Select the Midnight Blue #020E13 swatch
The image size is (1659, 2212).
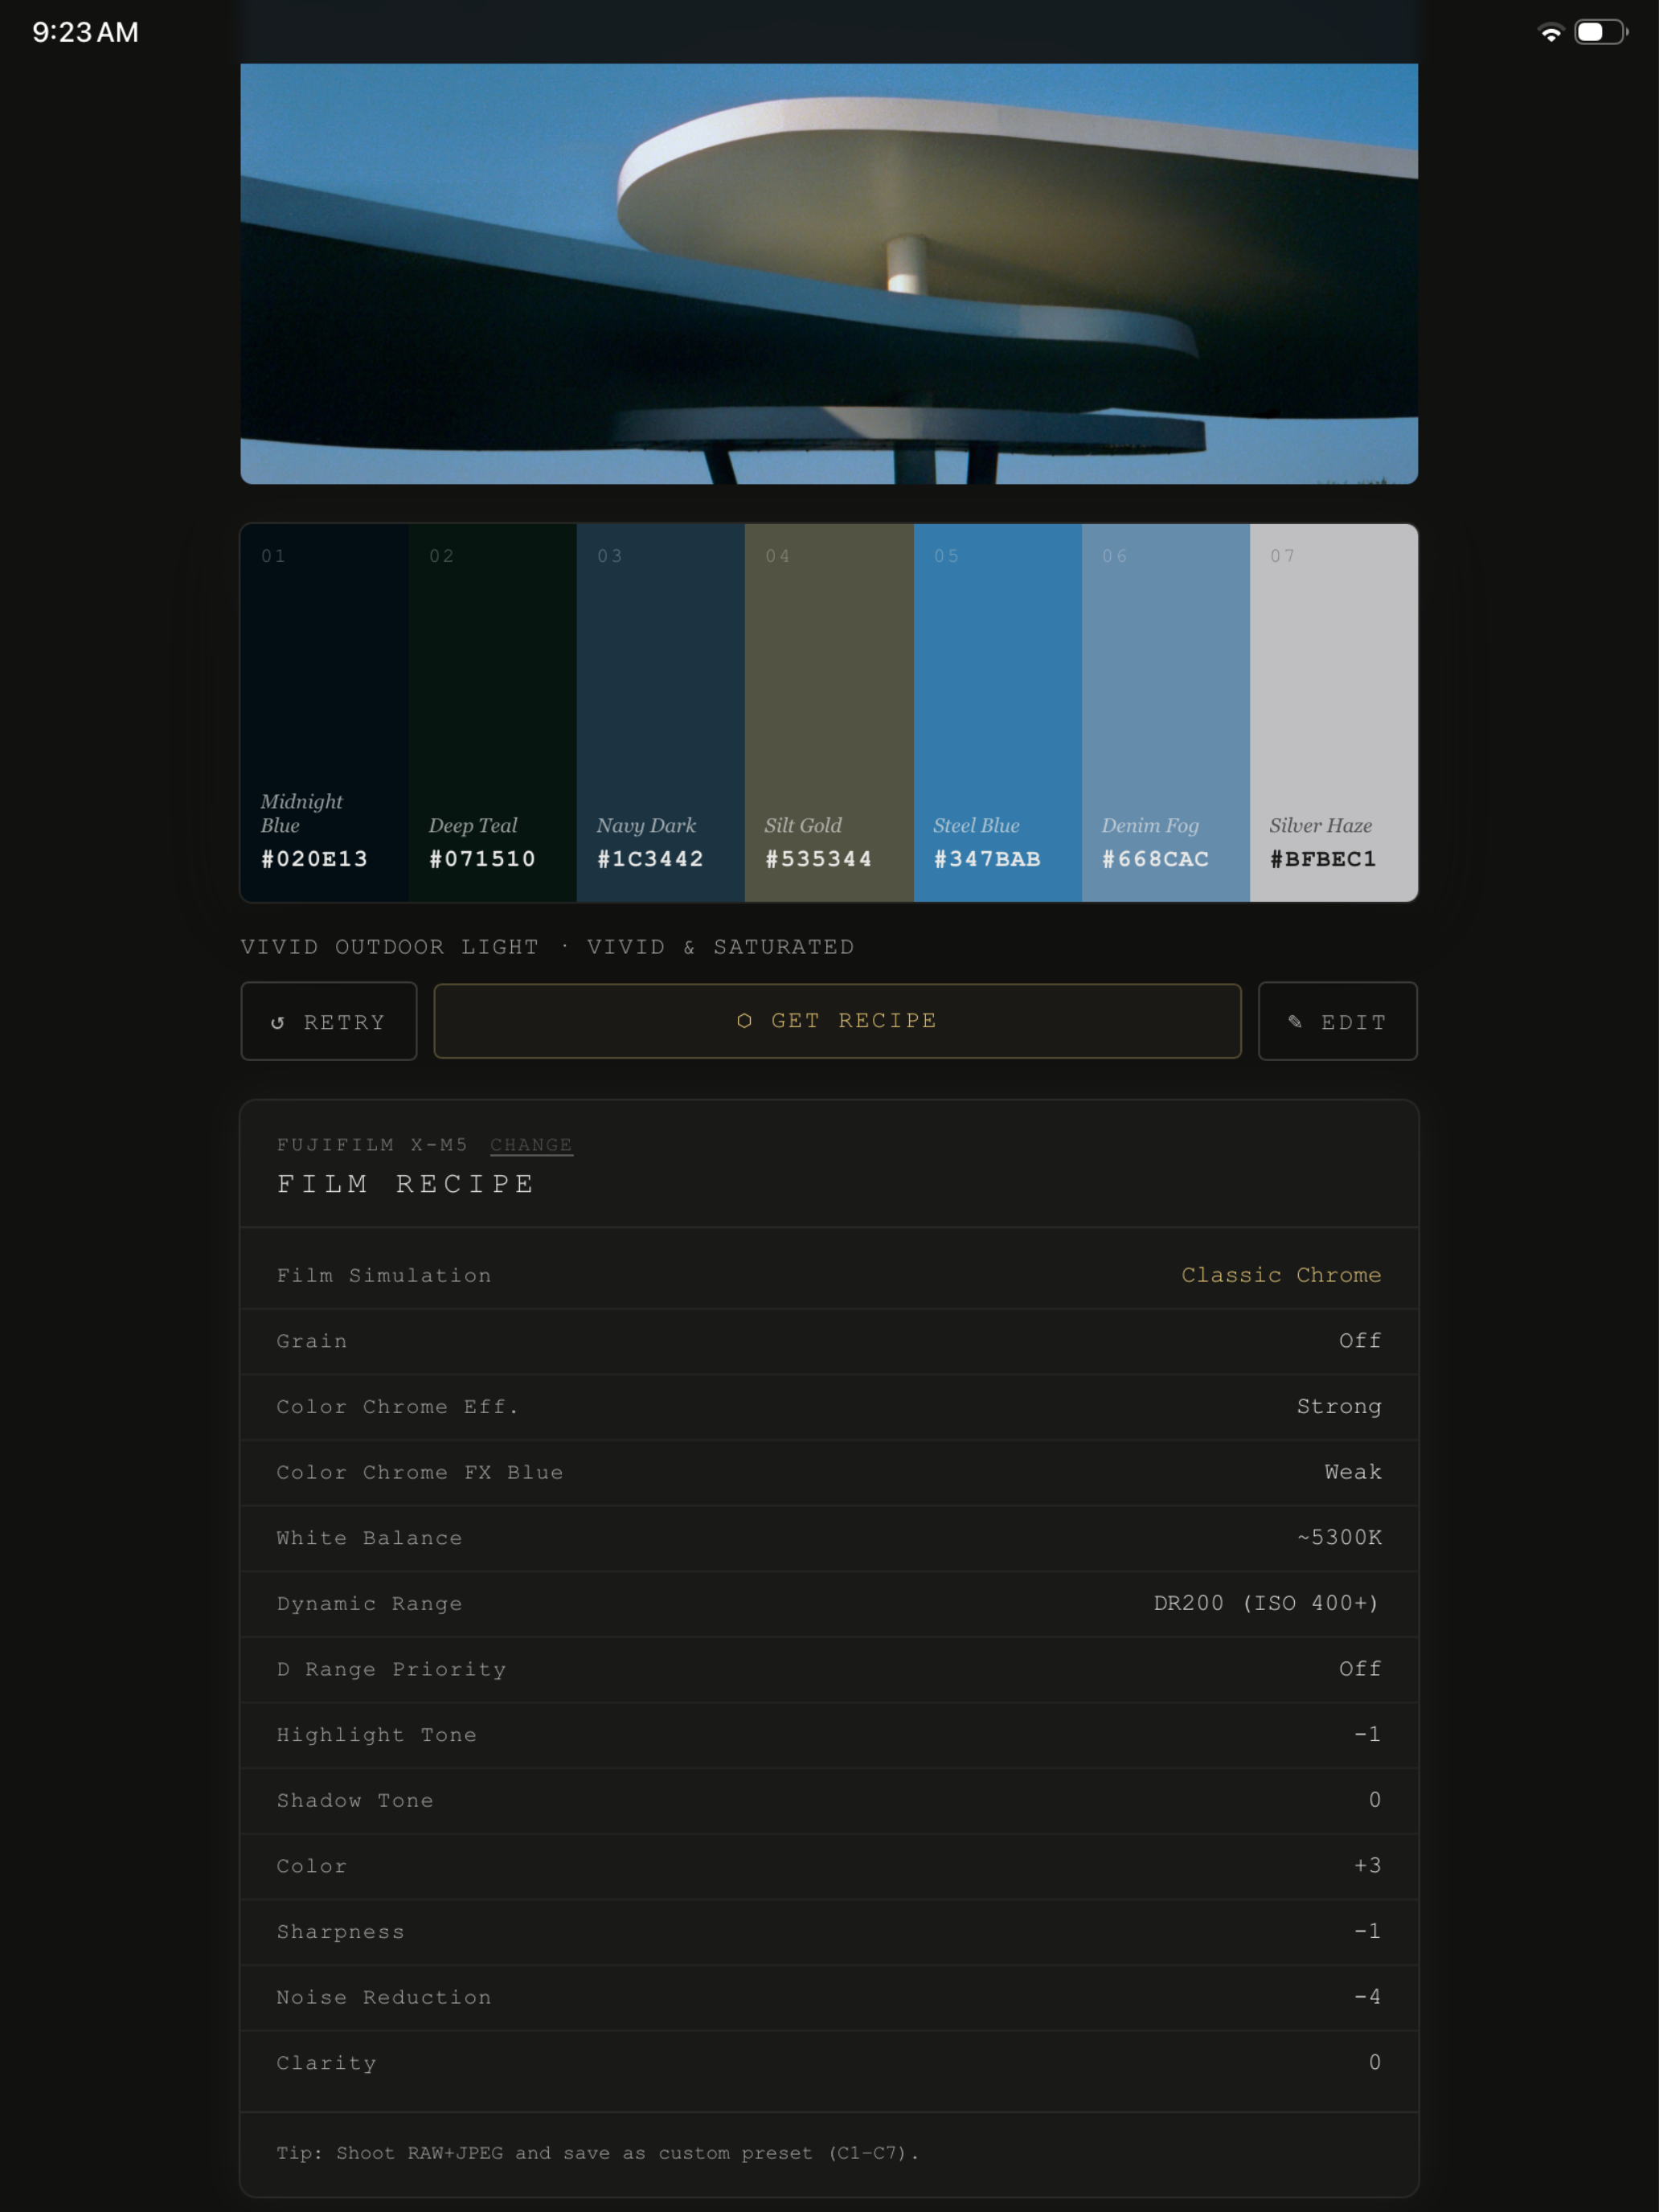(x=324, y=712)
